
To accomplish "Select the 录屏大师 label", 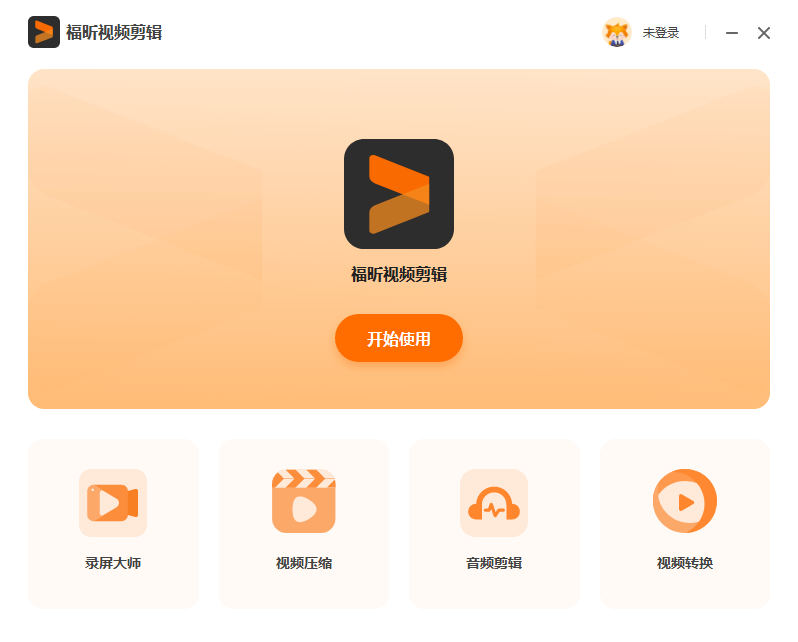I will click(x=113, y=563).
